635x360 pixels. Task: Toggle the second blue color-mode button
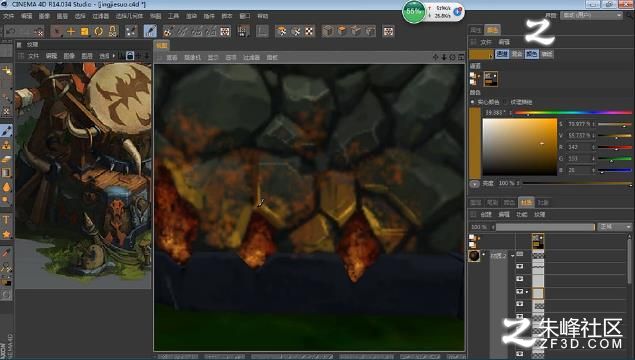[532, 54]
